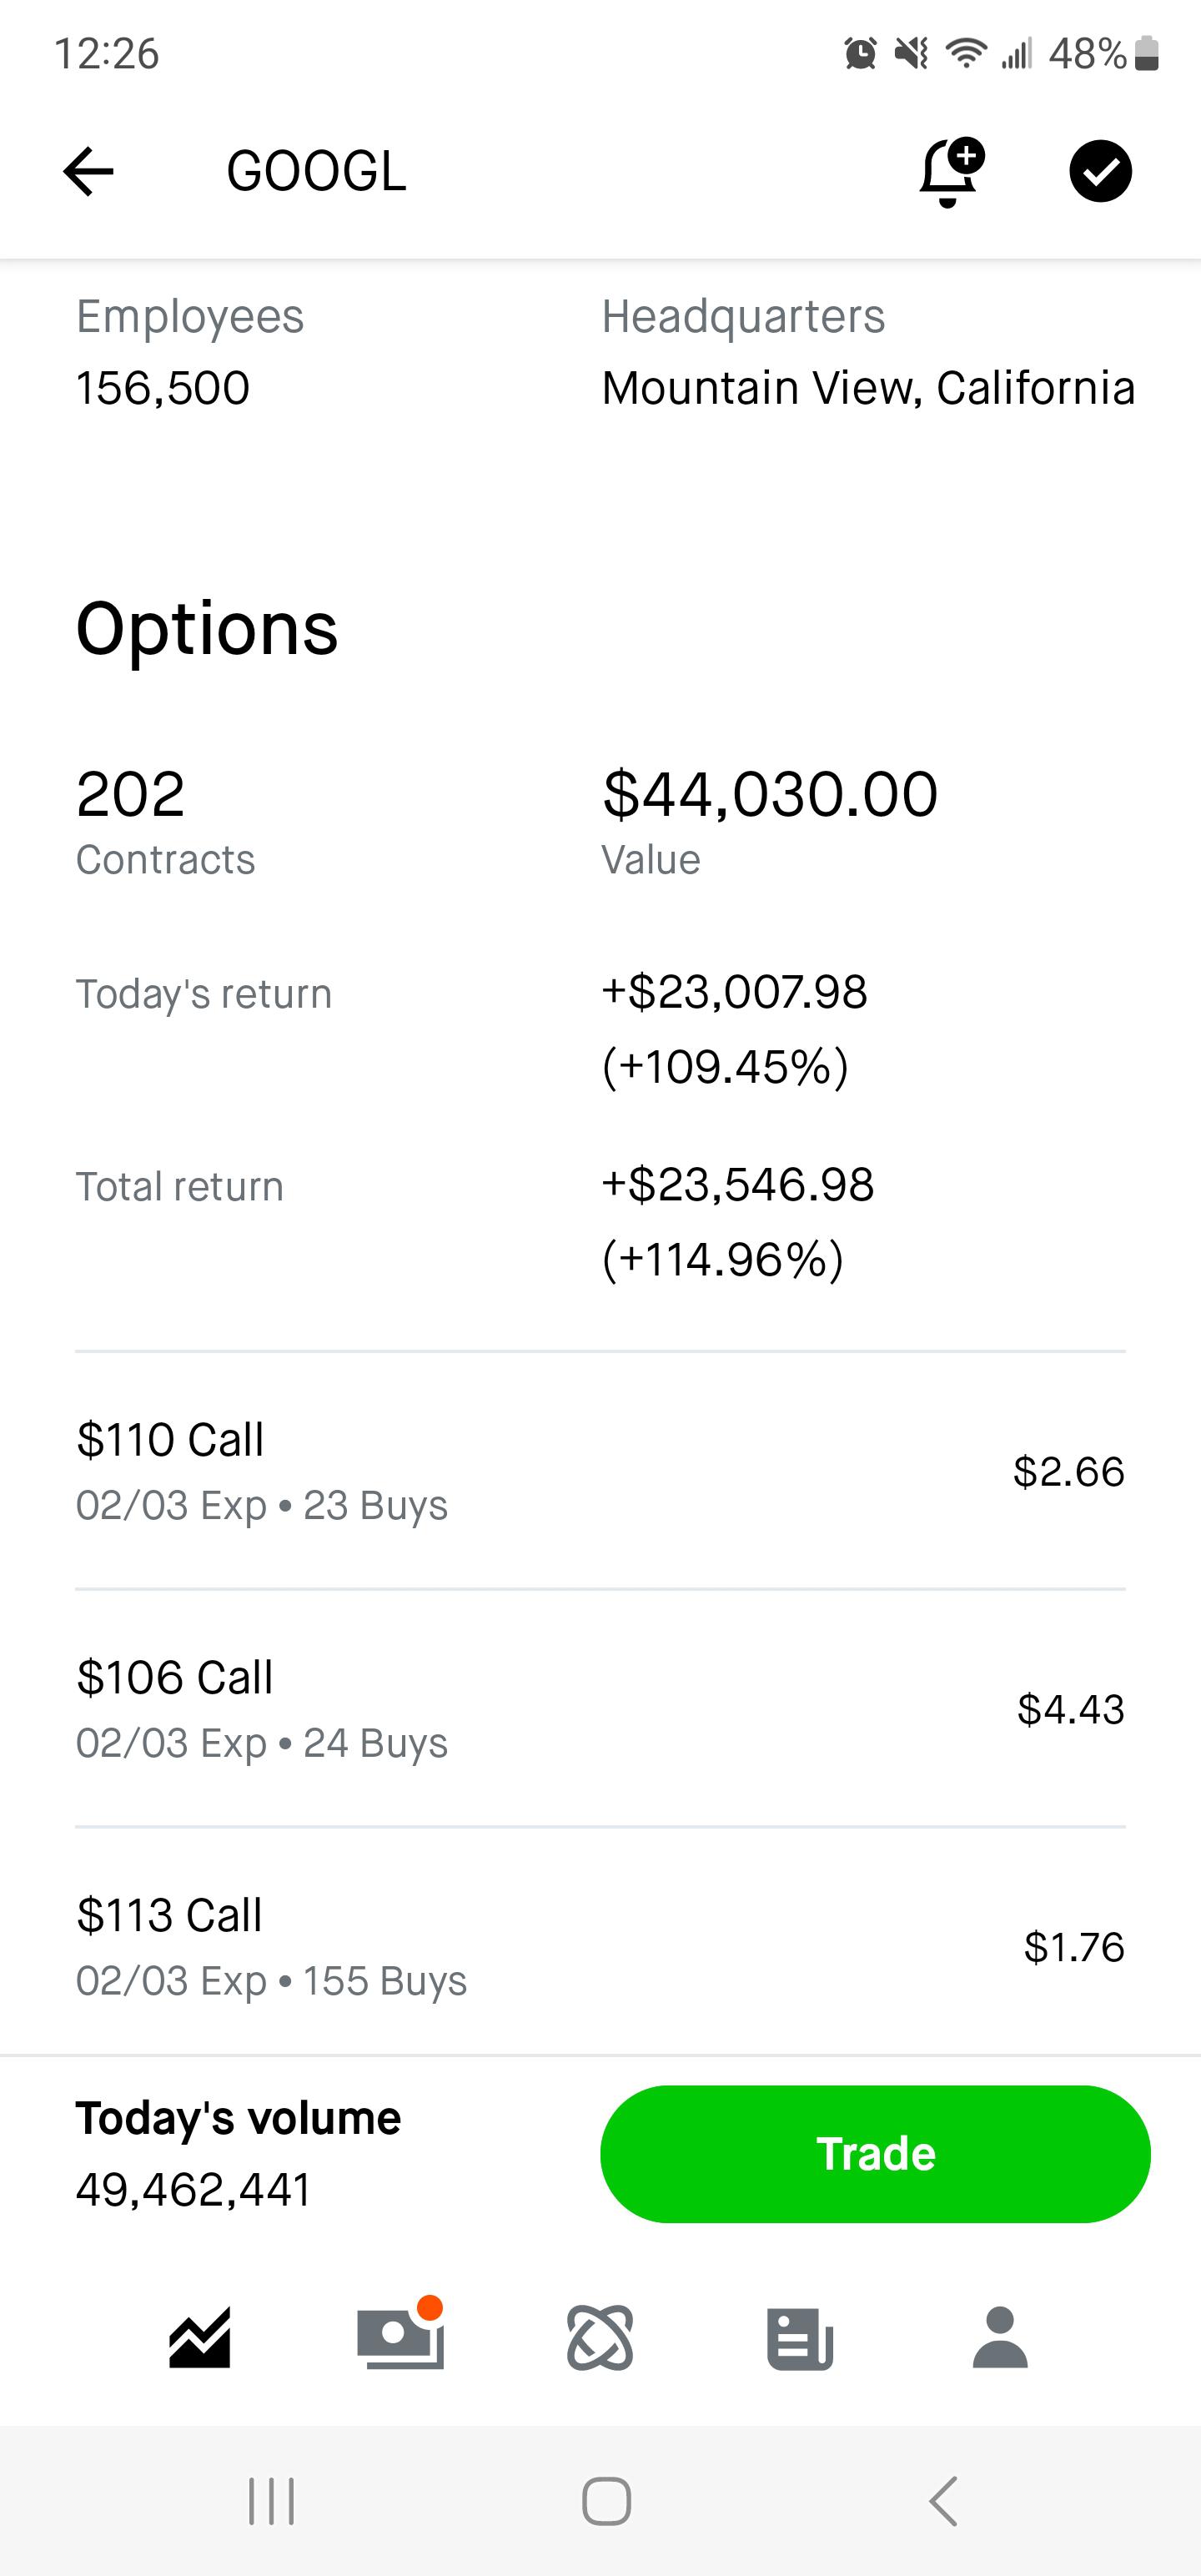The height and width of the screenshot is (2576, 1201).
Task: Open the crypto tab icon
Action: [600, 2338]
